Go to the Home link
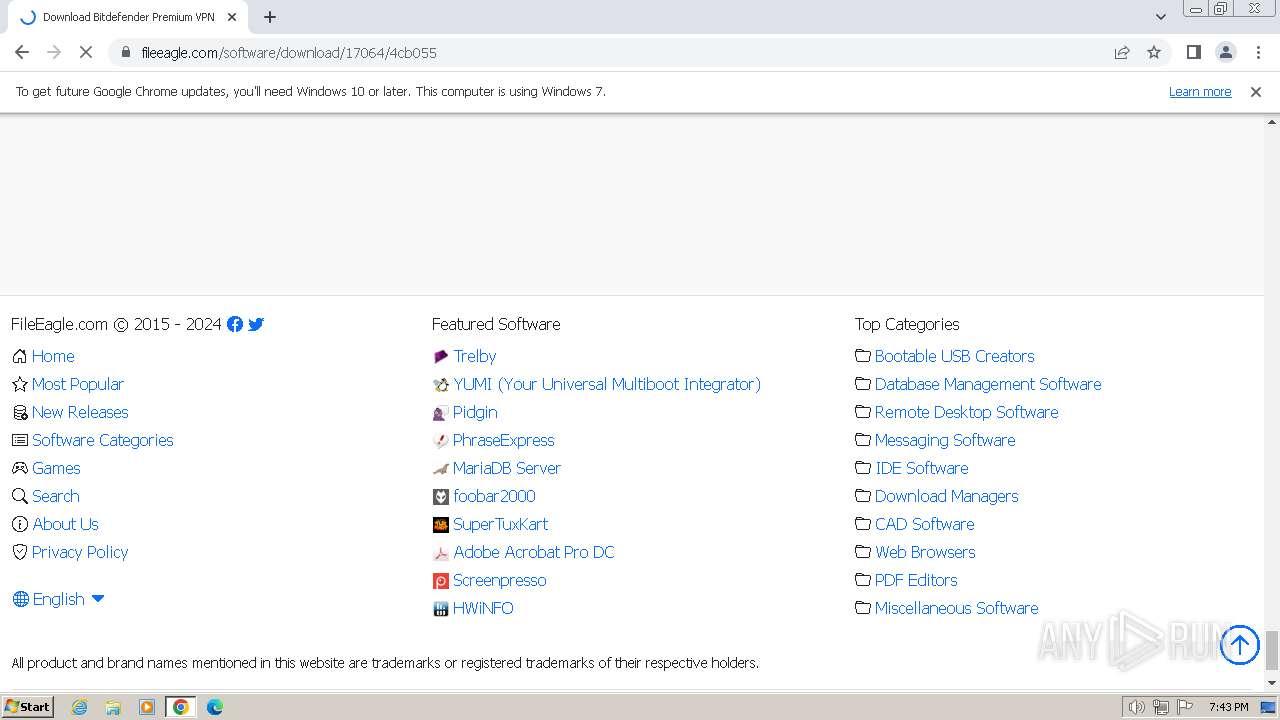This screenshot has height=720, width=1280. [53, 356]
